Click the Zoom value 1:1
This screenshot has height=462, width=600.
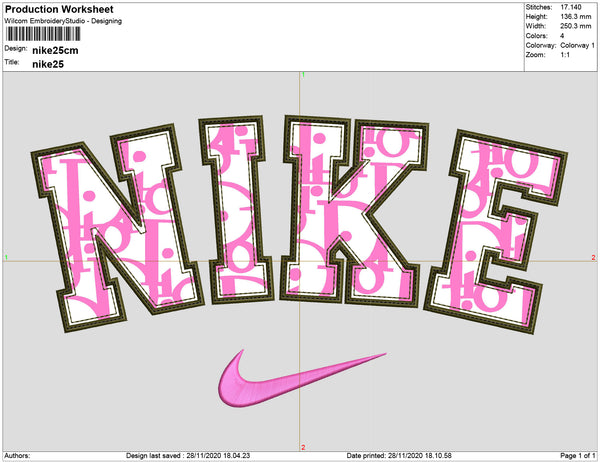click(565, 55)
